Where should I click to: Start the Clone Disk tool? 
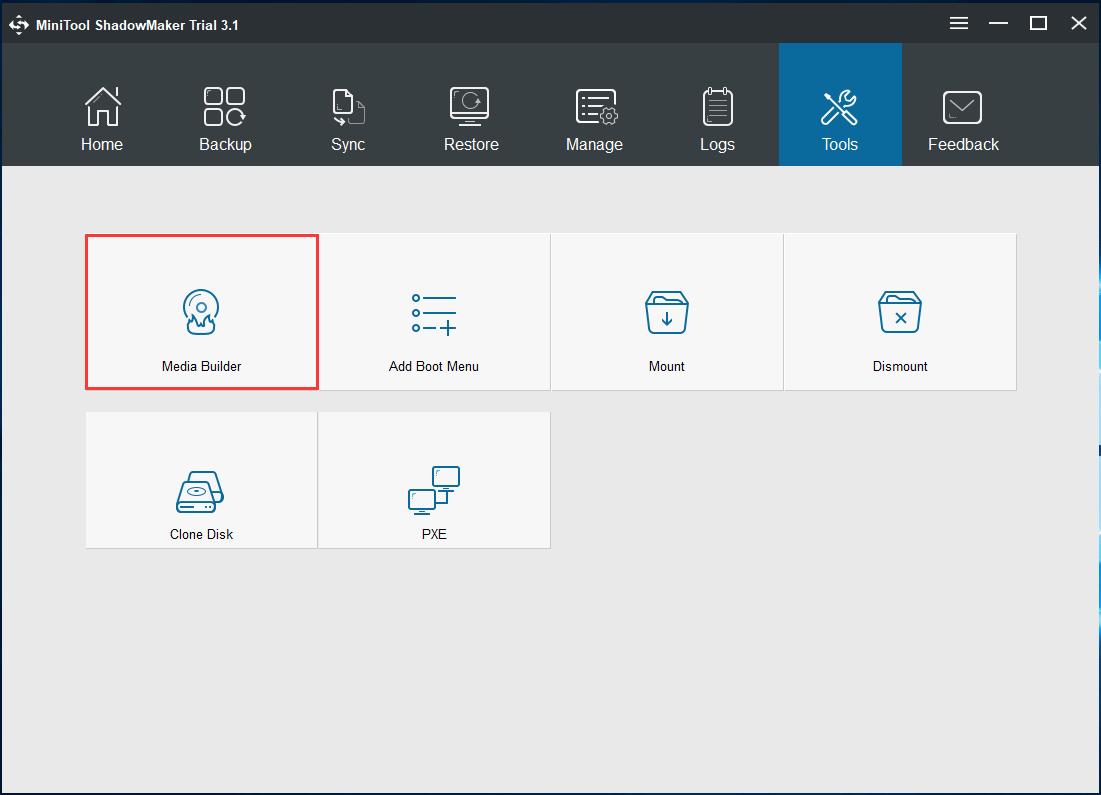(x=202, y=480)
